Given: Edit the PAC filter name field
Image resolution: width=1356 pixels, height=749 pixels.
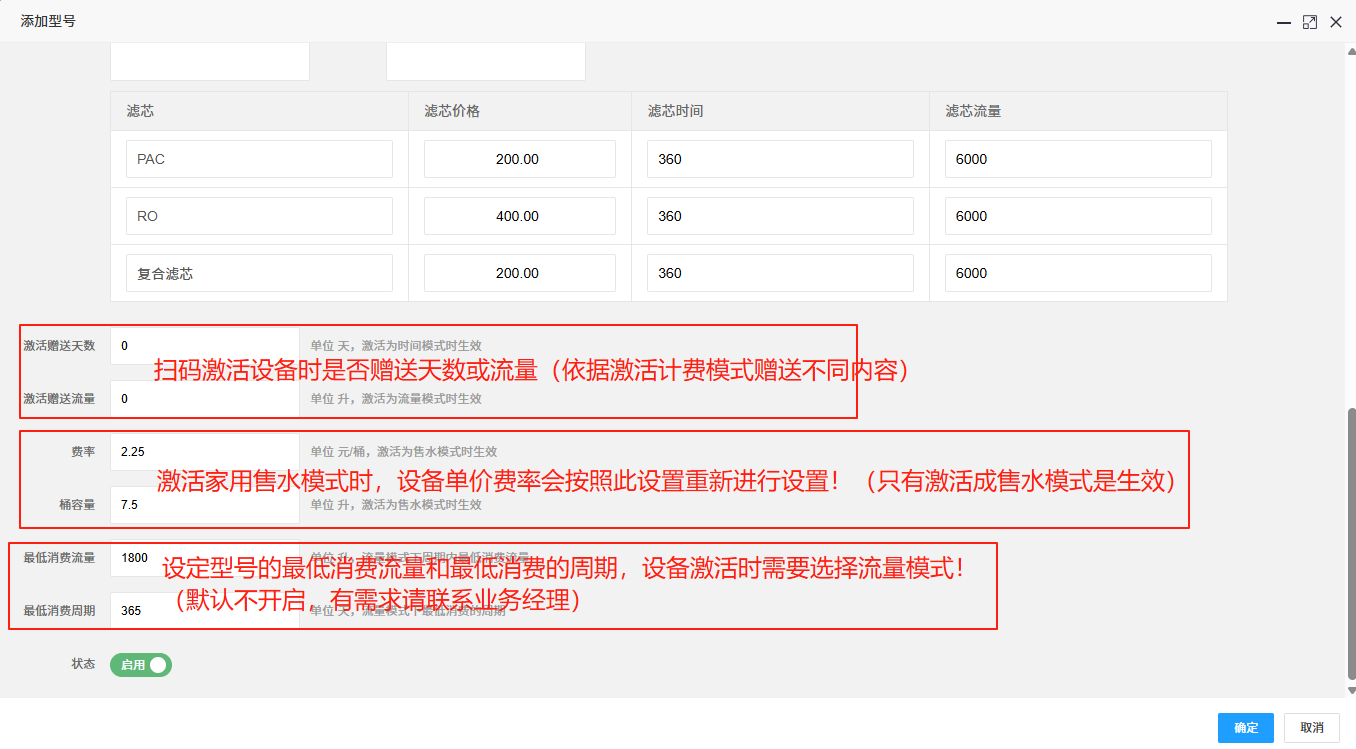Looking at the screenshot, I should [259, 159].
